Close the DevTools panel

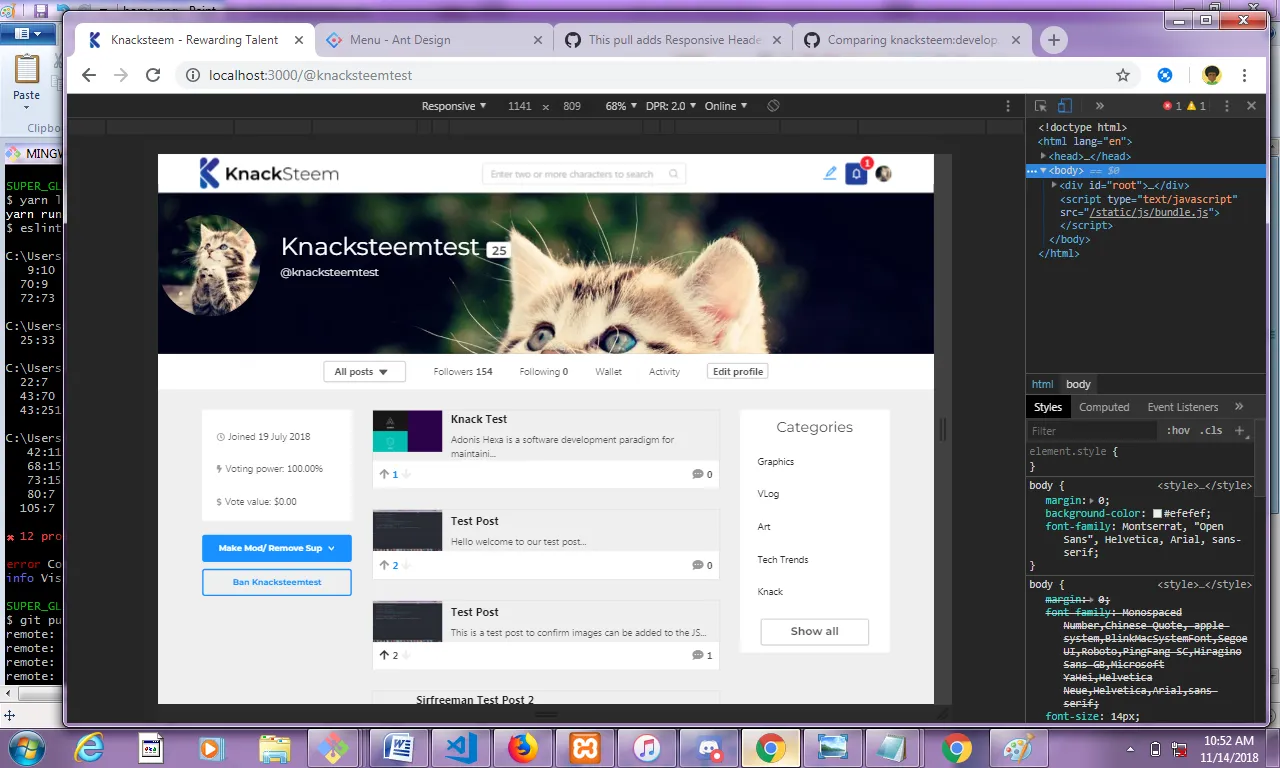pyautogui.click(x=1251, y=105)
